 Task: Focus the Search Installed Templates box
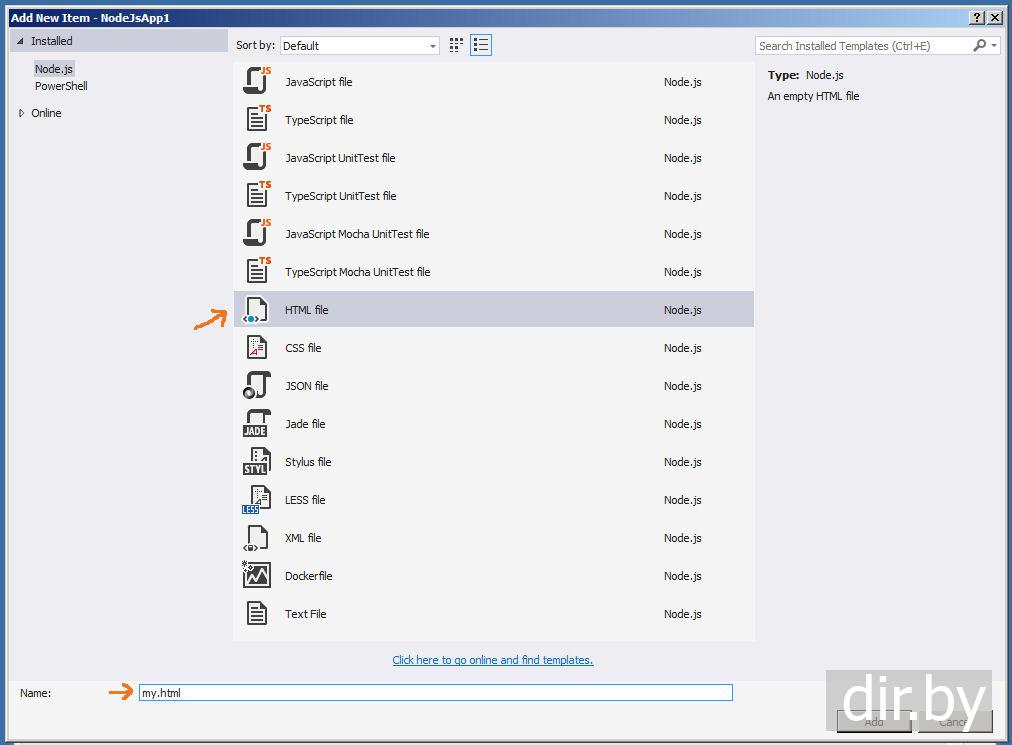coord(864,46)
